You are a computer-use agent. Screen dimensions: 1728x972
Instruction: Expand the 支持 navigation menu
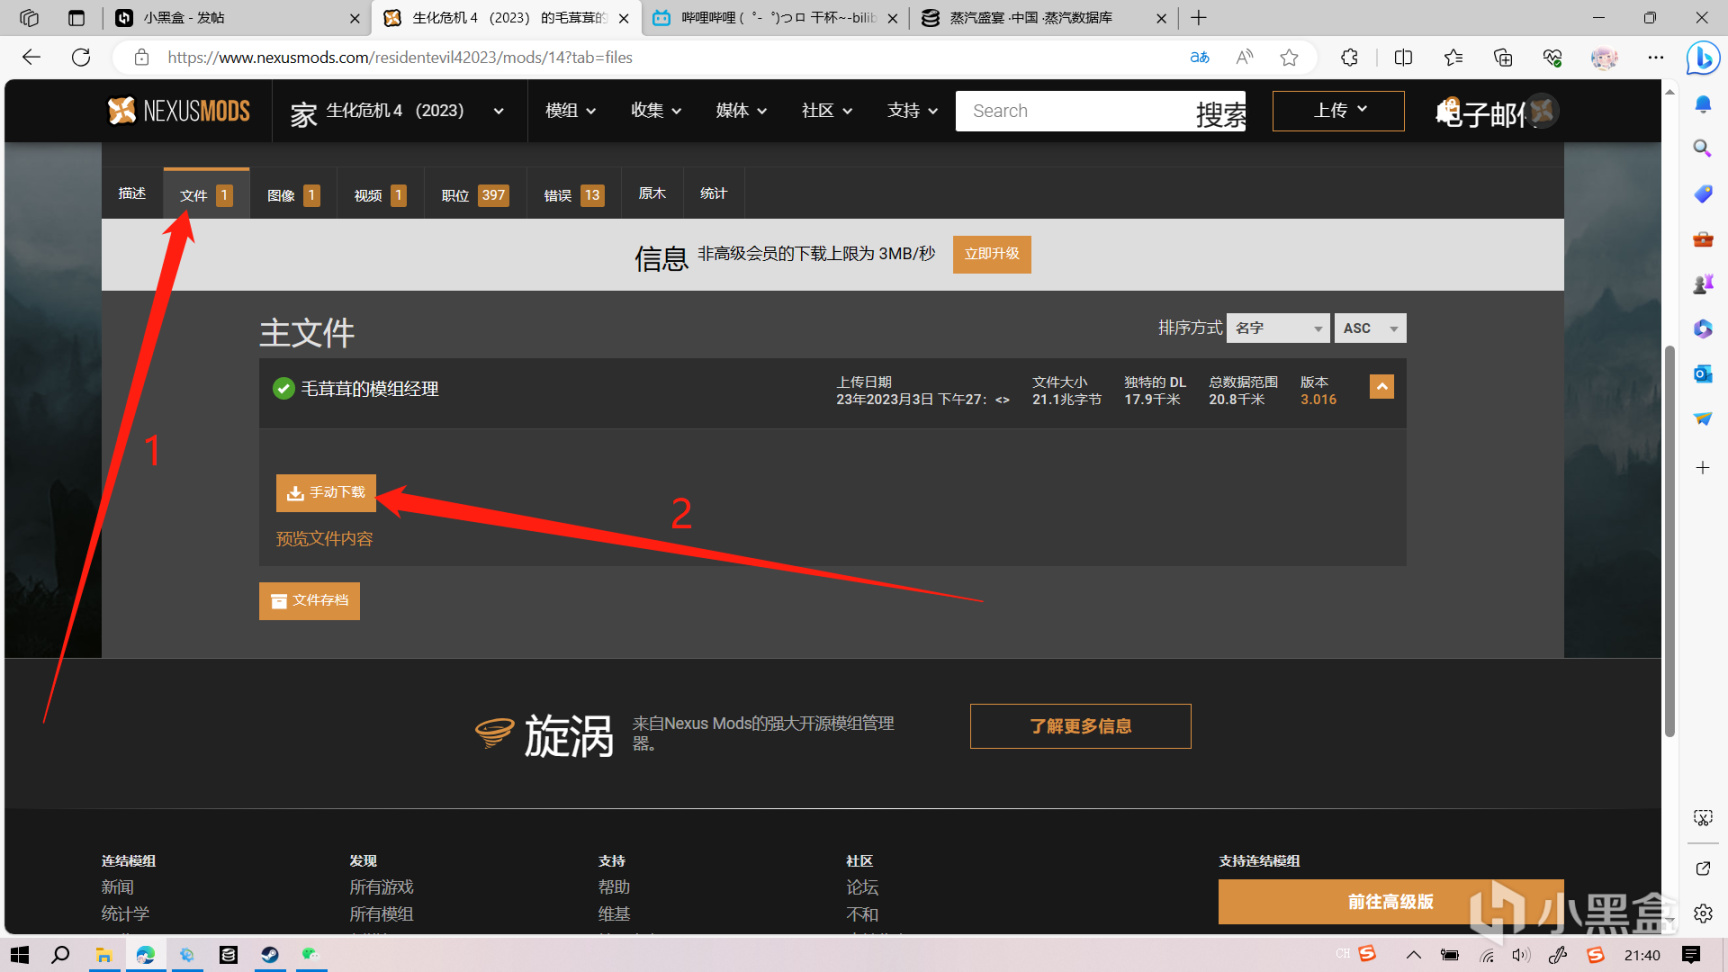(x=912, y=111)
